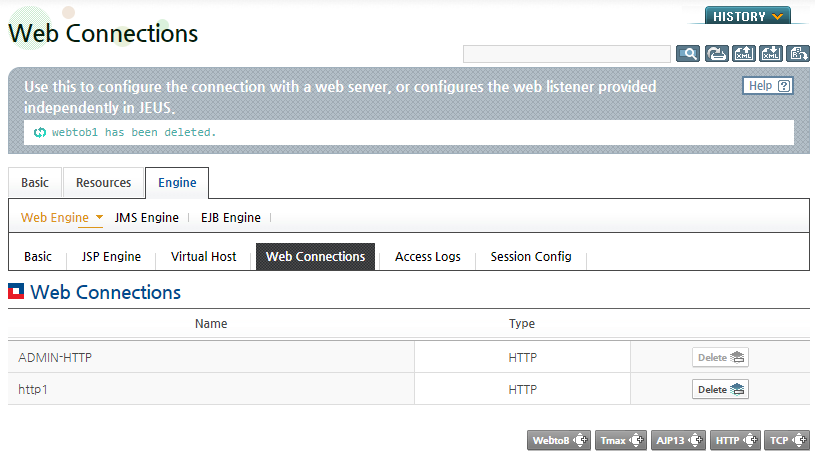Open the Virtual Host sub-tab
Viewport: 815px width, 458px height.
tap(203, 256)
